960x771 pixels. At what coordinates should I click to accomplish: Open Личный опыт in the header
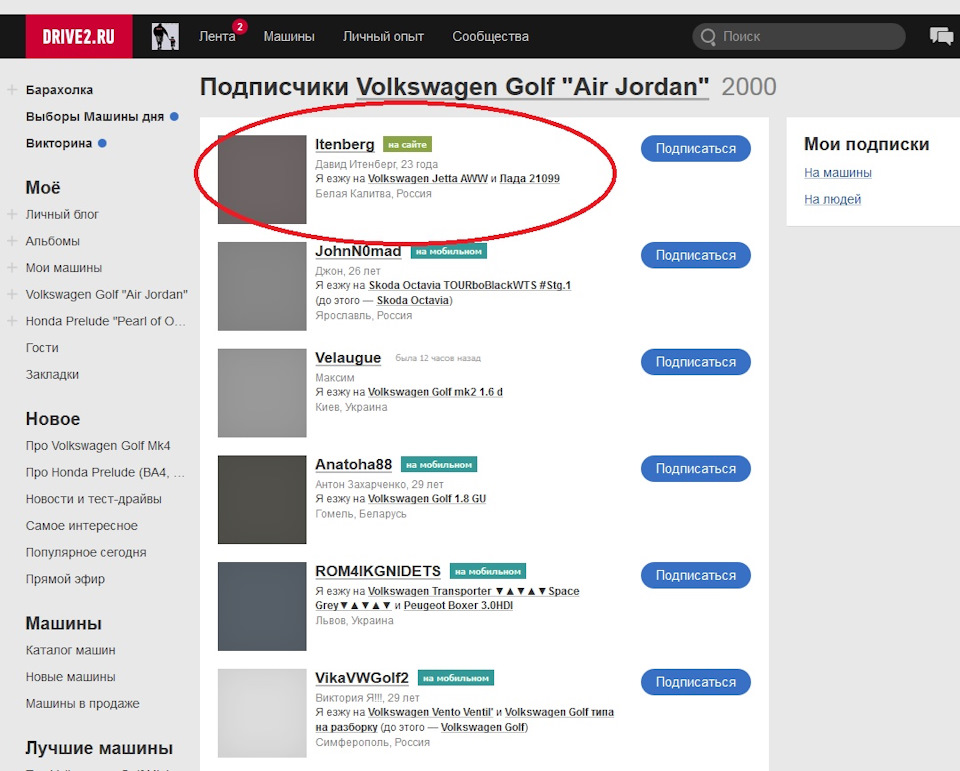[x=383, y=37]
